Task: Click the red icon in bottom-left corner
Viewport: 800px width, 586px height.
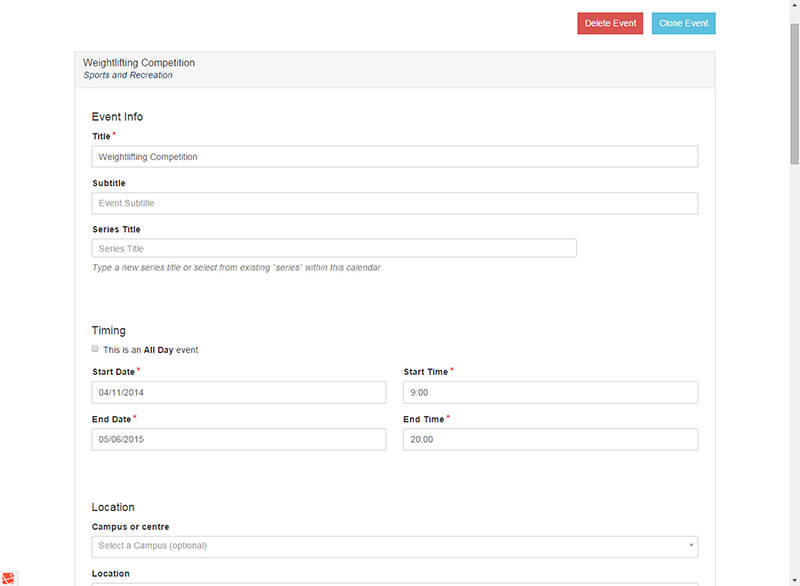Action: (8, 579)
